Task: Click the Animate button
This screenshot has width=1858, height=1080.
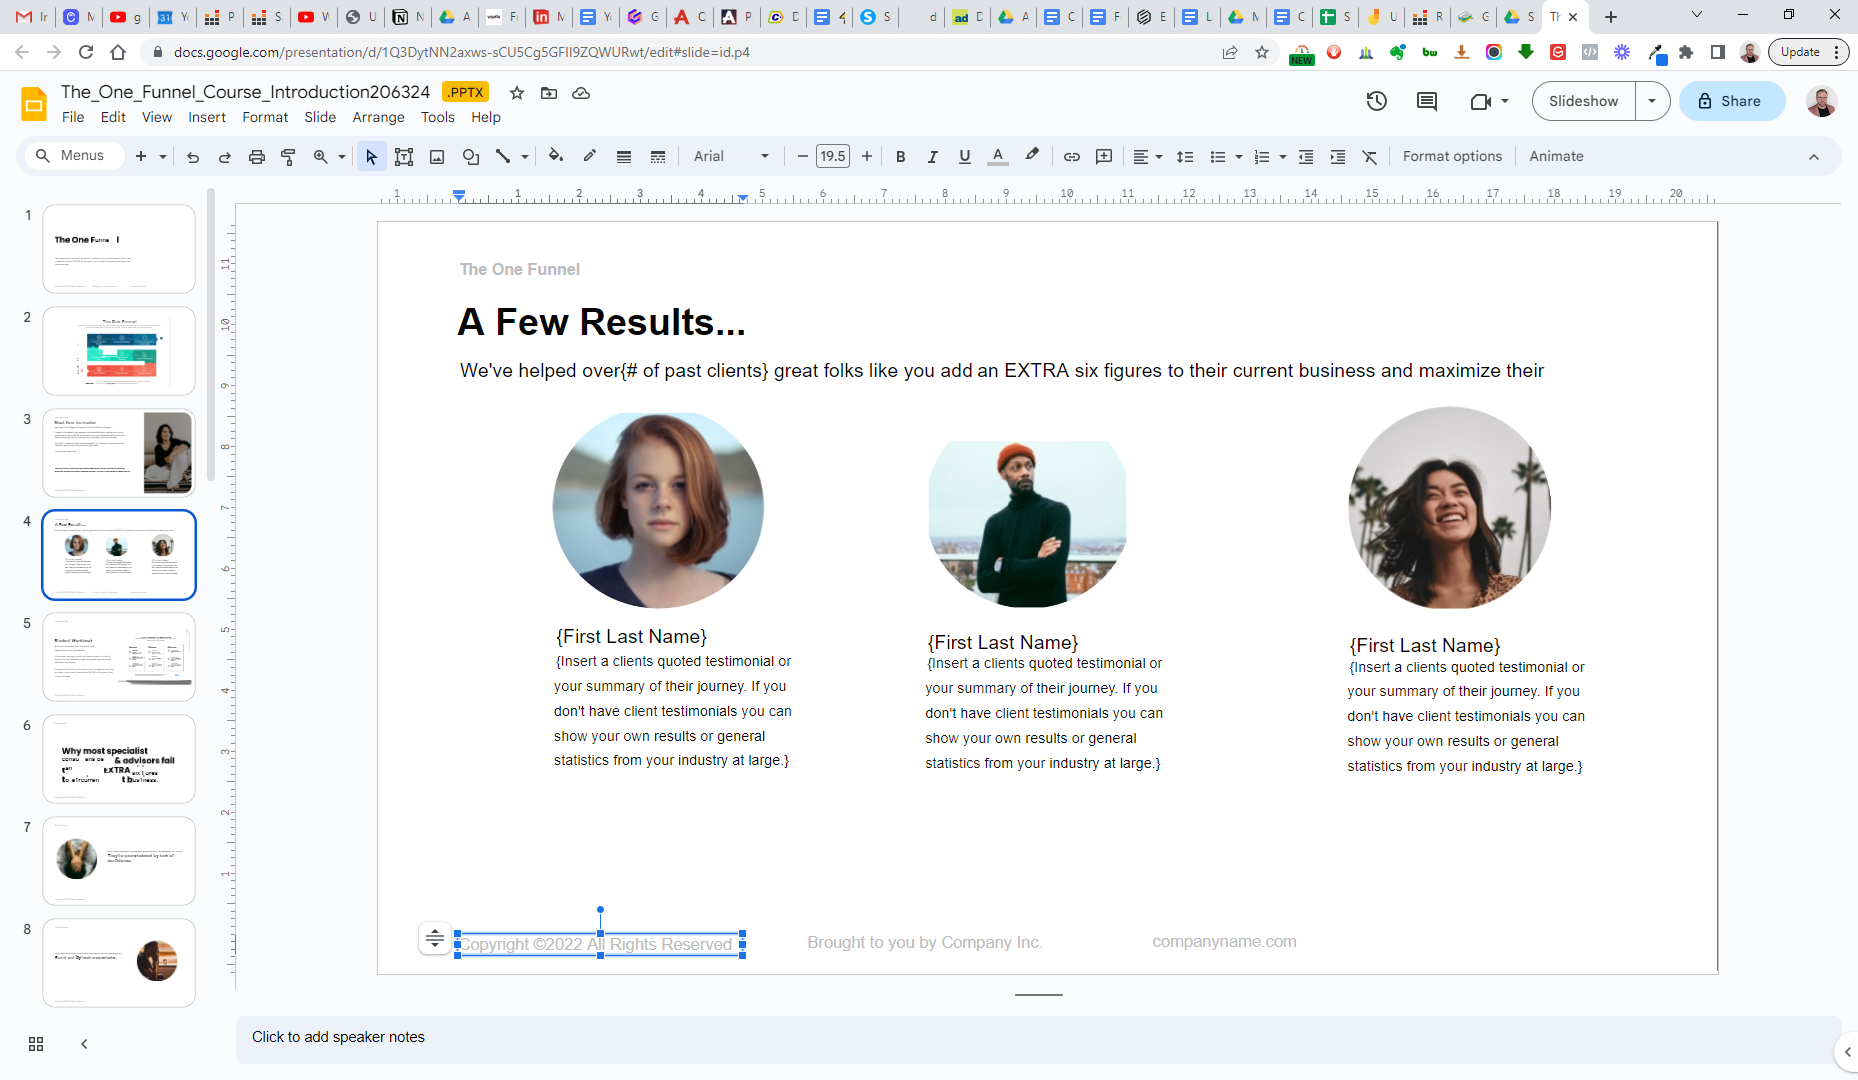Action: [x=1556, y=157]
